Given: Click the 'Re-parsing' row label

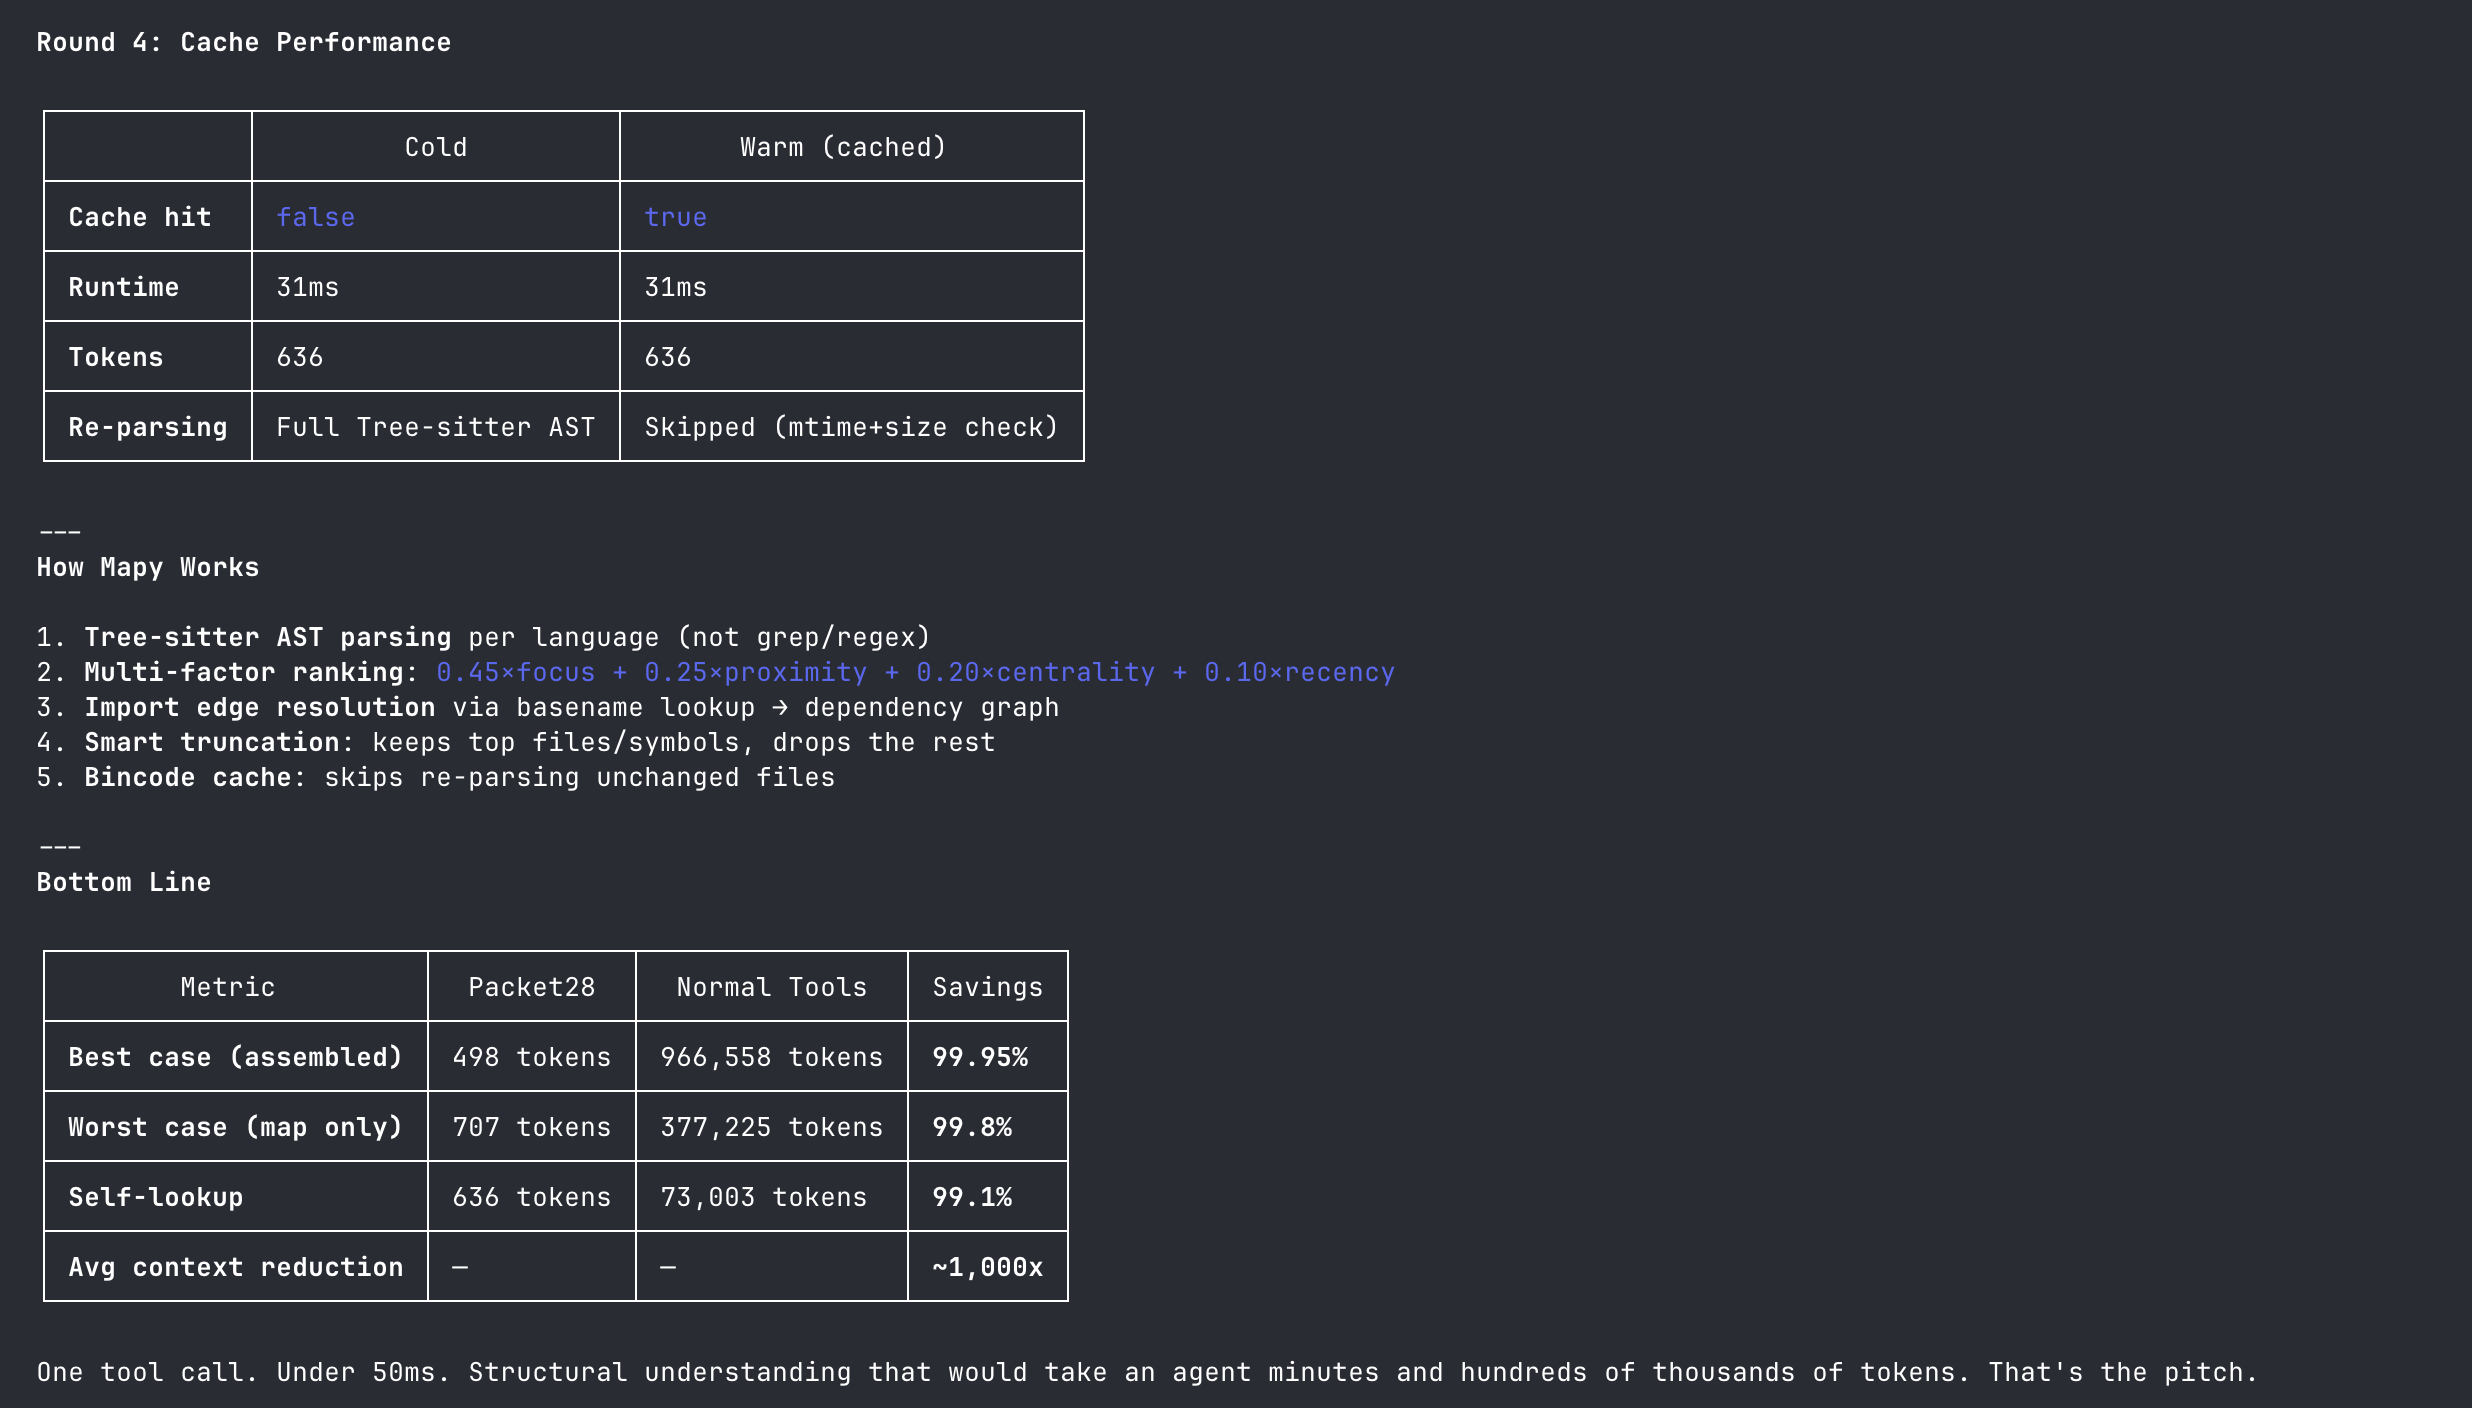Looking at the screenshot, I should (147, 427).
